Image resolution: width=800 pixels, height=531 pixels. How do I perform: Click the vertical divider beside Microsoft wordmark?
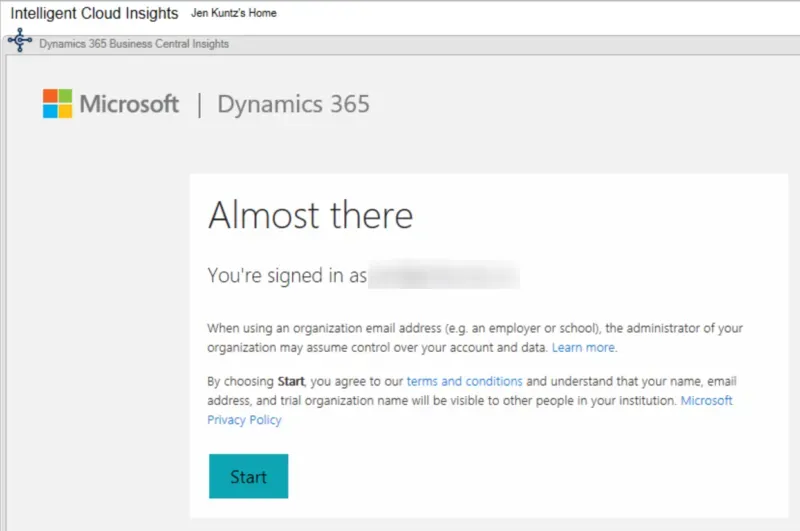198,104
